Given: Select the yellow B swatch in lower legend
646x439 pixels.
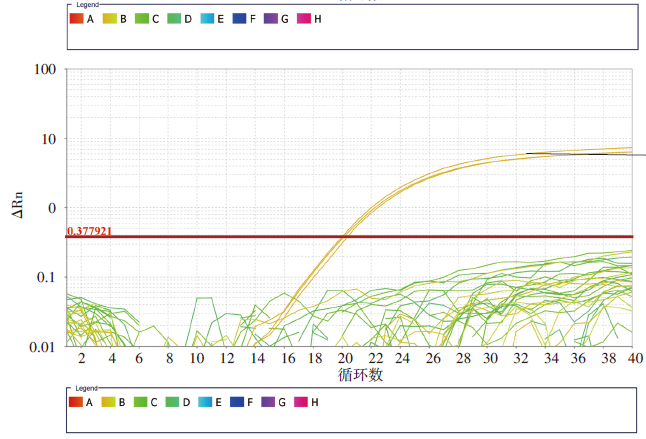Looking at the screenshot, I should pyautogui.click(x=109, y=402).
